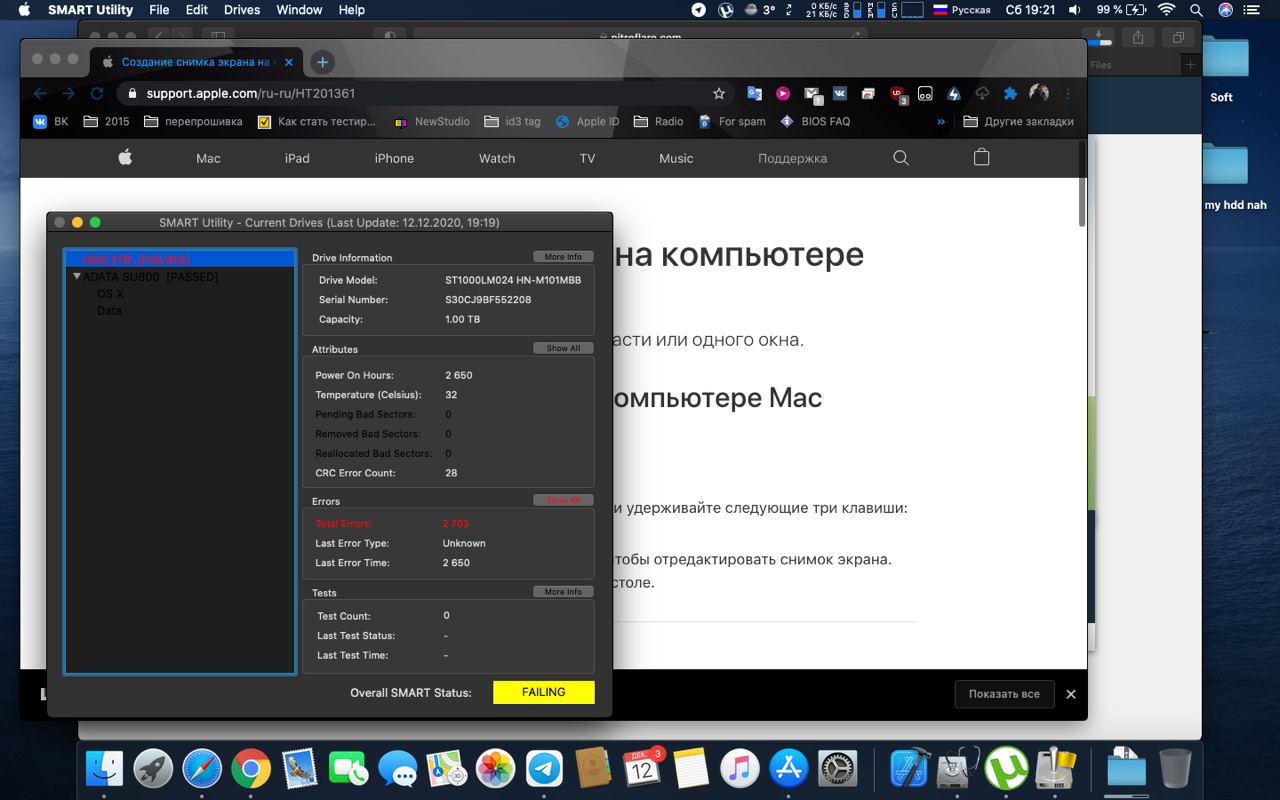Open the Edit menu
The width and height of the screenshot is (1280, 800).
[x=197, y=10]
